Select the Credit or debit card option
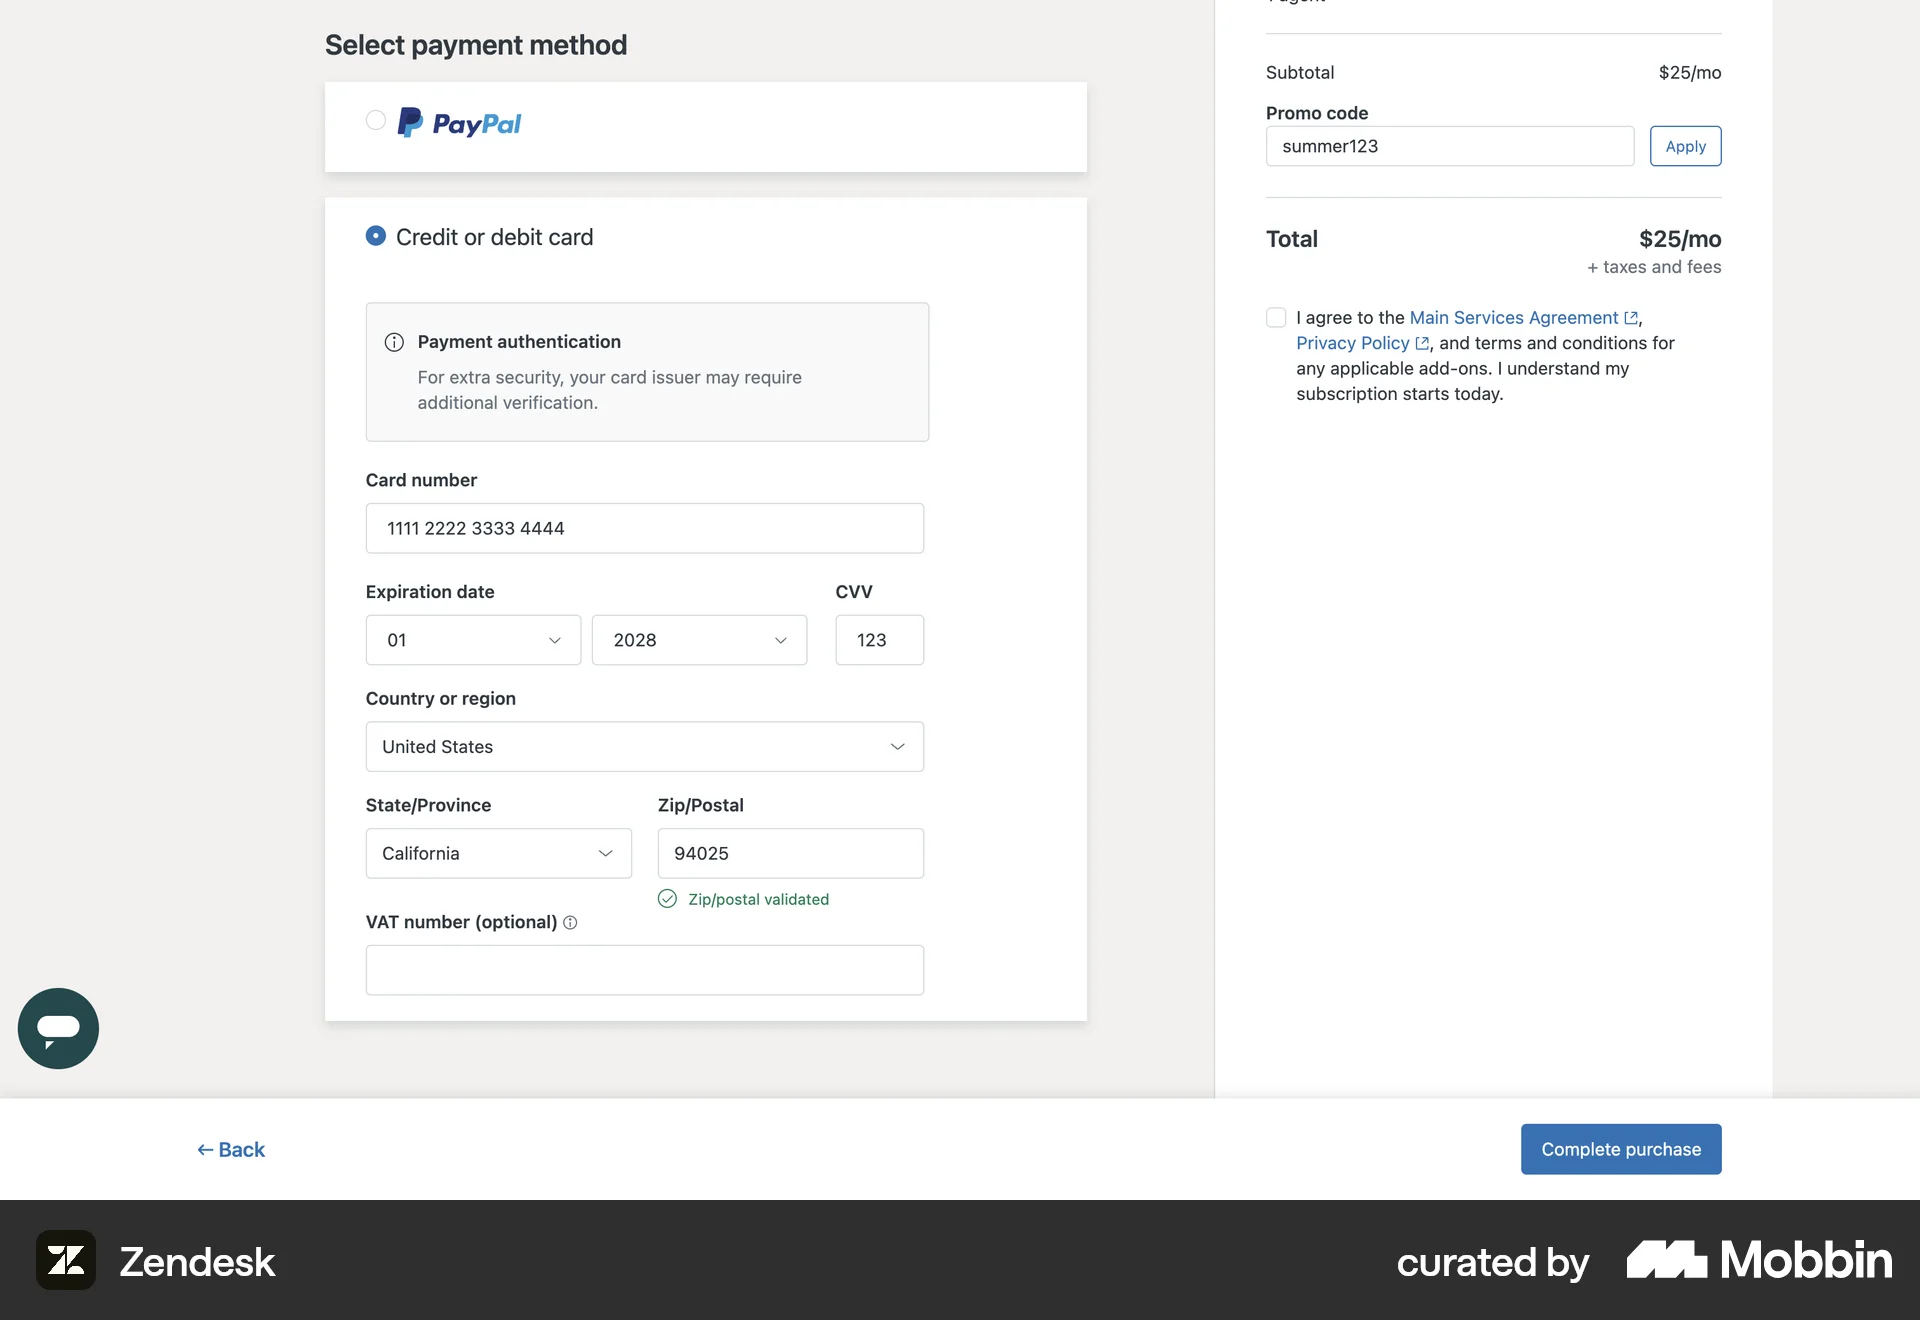1920x1320 pixels. click(375, 235)
